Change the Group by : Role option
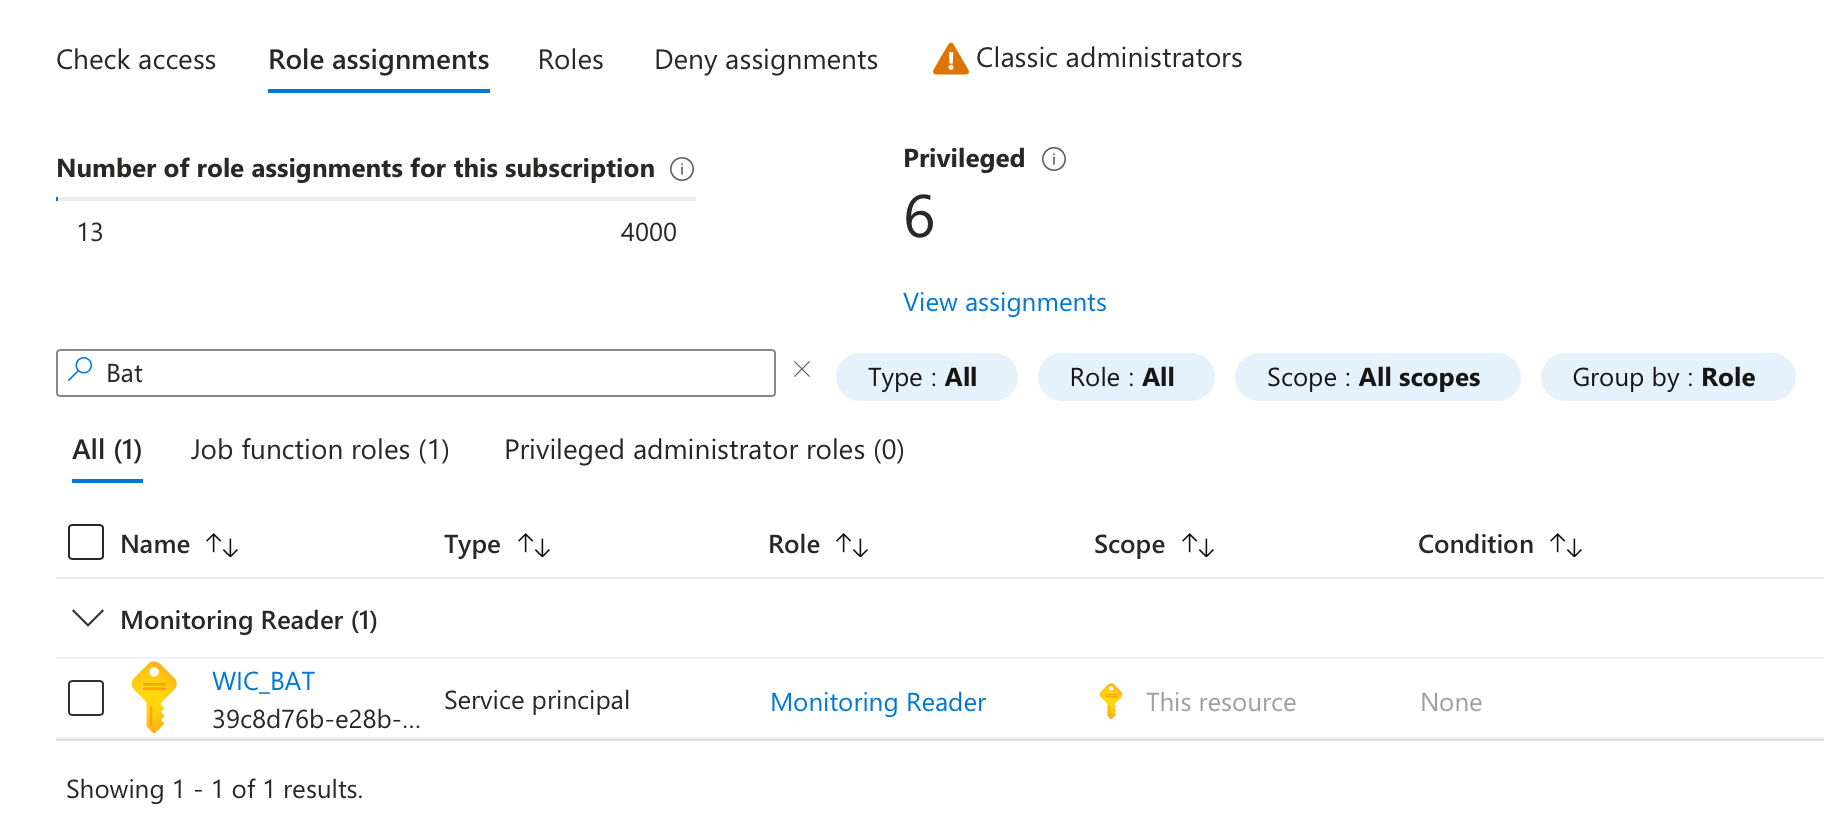This screenshot has width=1824, height=817. click(x=1667, y=377)
